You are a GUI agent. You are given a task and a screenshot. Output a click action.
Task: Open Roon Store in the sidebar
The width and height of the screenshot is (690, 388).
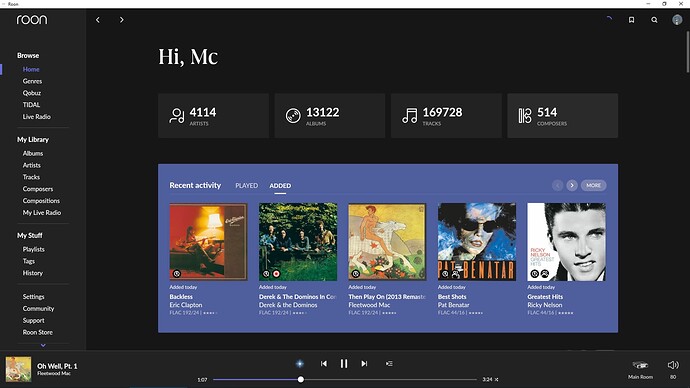[38, 333]
